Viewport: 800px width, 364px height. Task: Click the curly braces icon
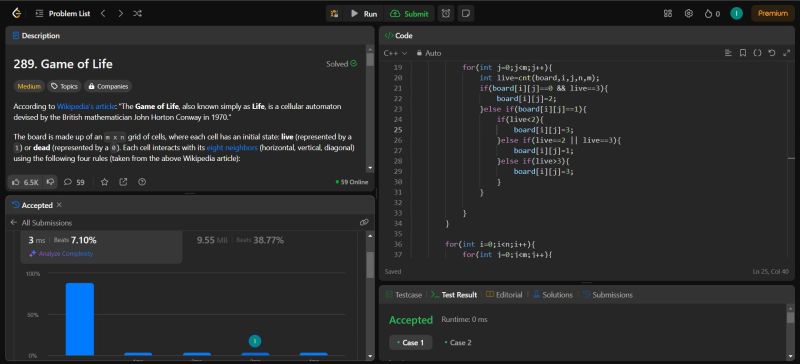point(758,53)
